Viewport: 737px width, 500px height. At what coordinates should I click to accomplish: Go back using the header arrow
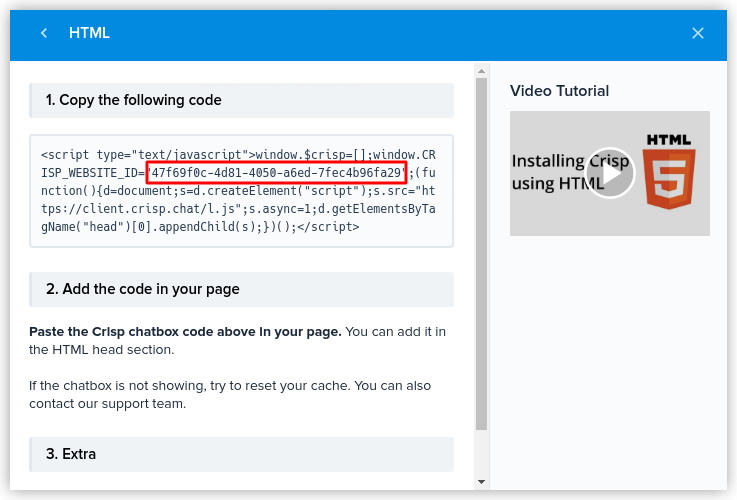[x=44, y=33]
